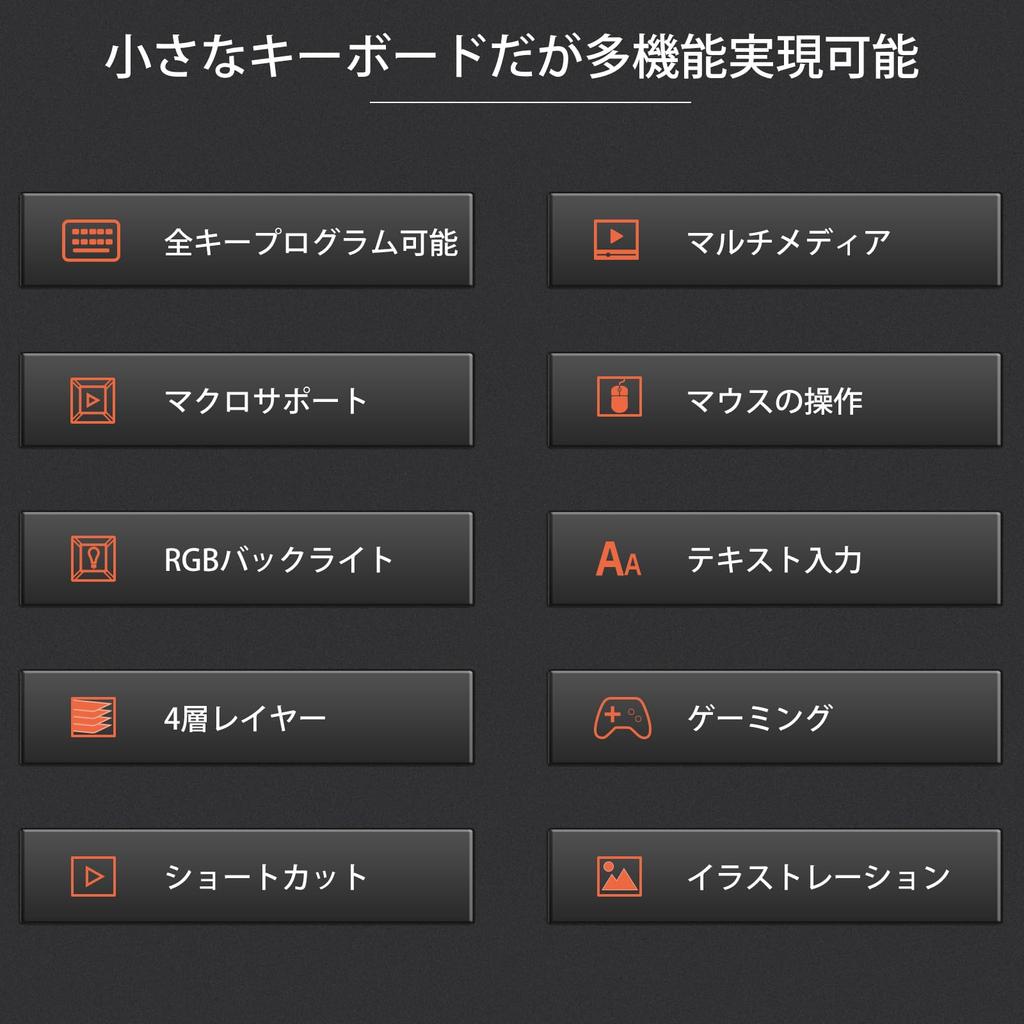Viewport: 1024px width, 1024px height.
Task: Select the マルチメディア button label
Action: (788, 242)
